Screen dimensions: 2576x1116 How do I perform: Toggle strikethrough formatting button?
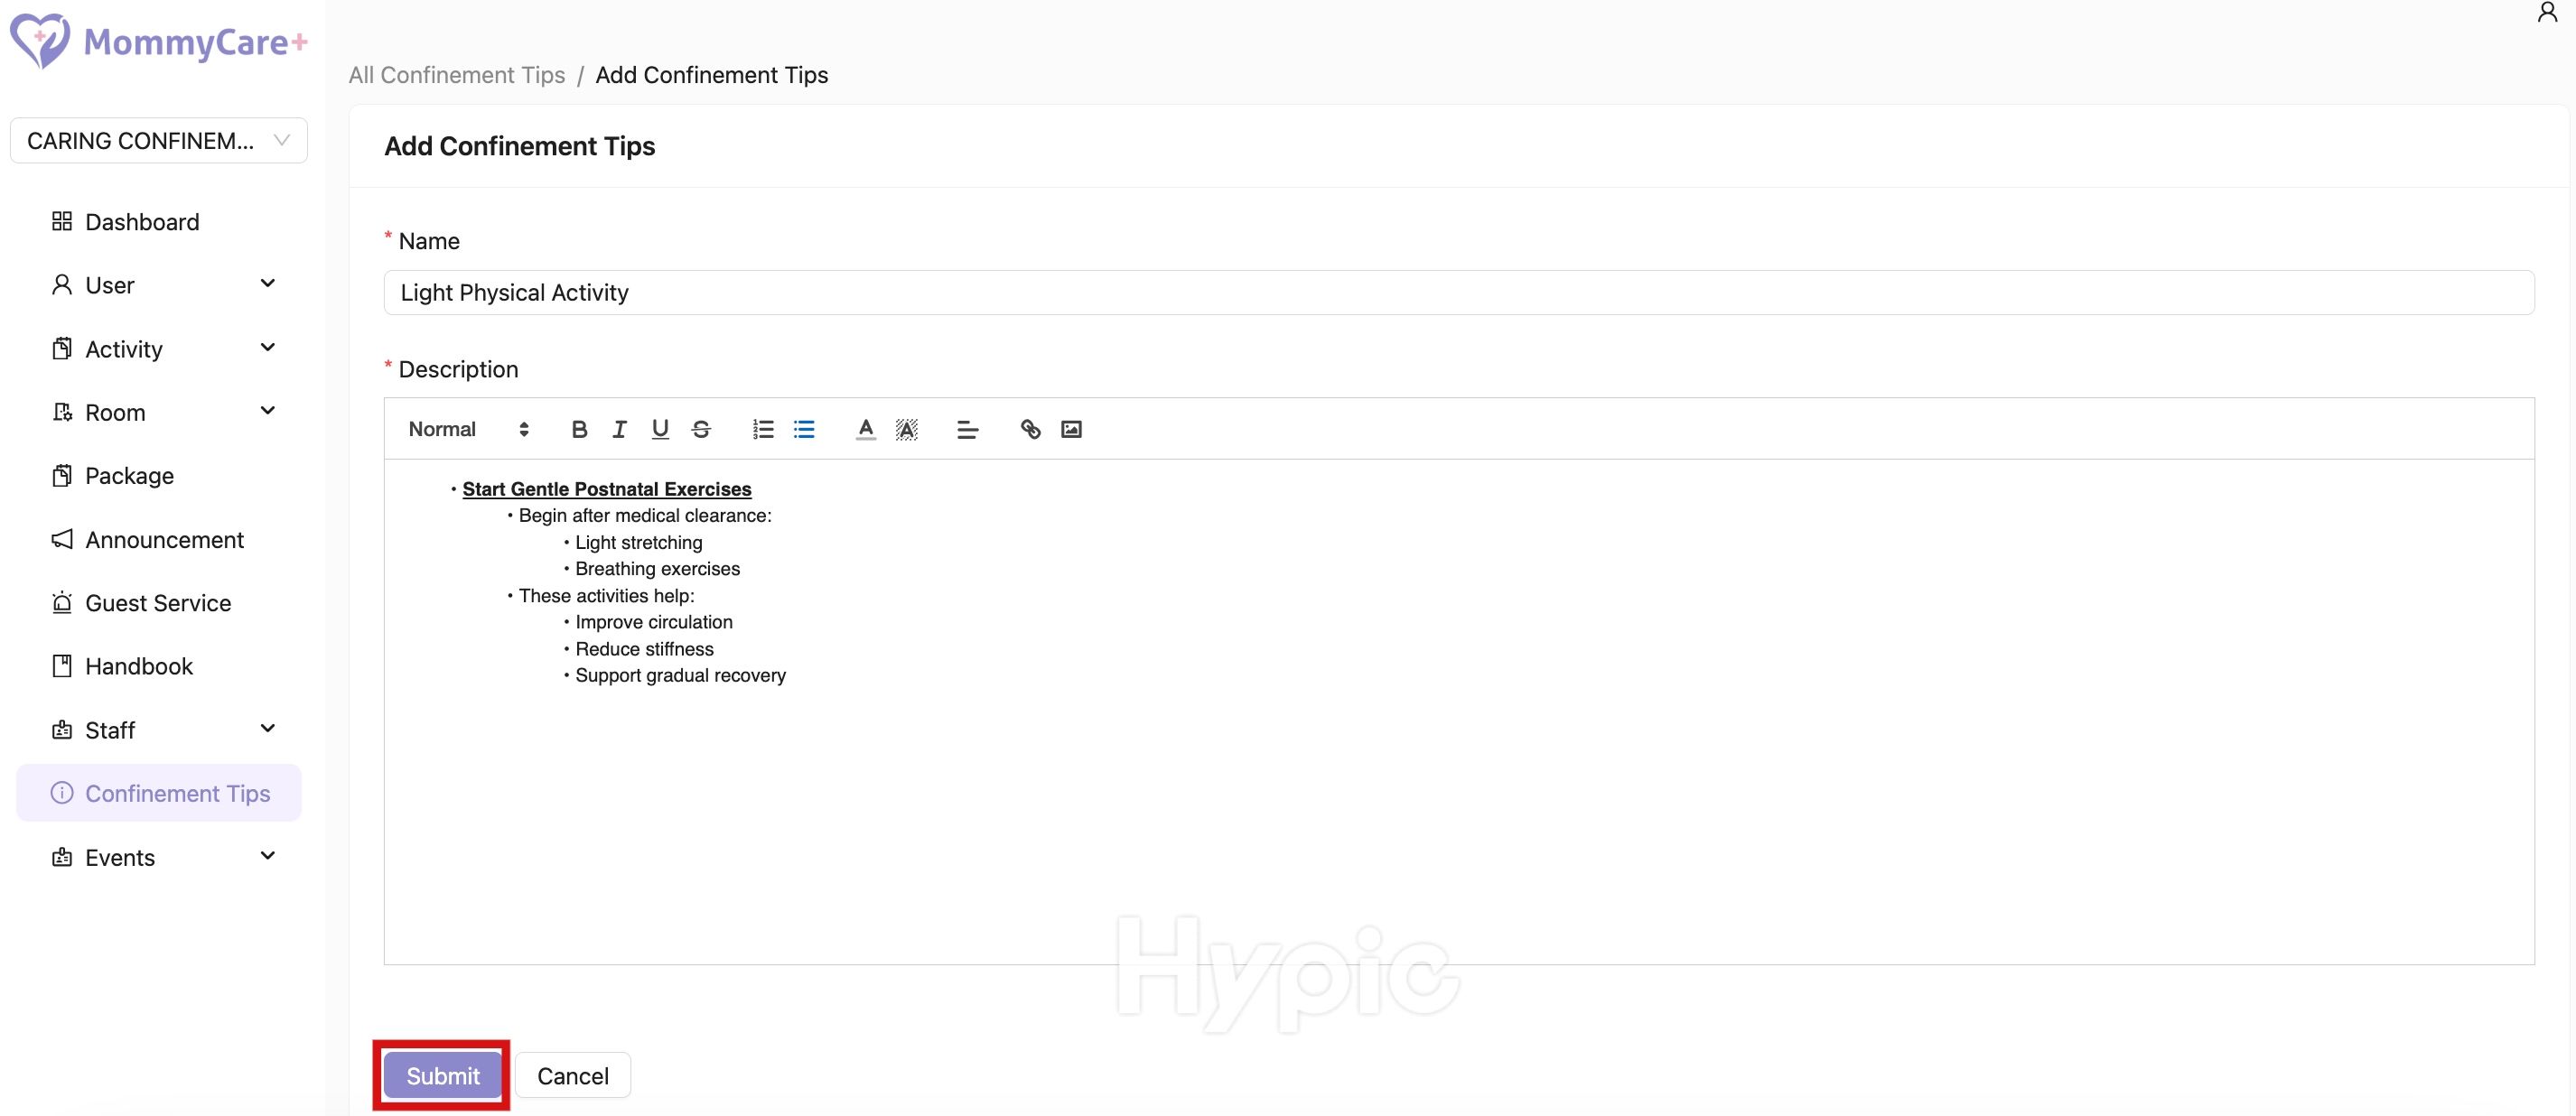[701, 429]
